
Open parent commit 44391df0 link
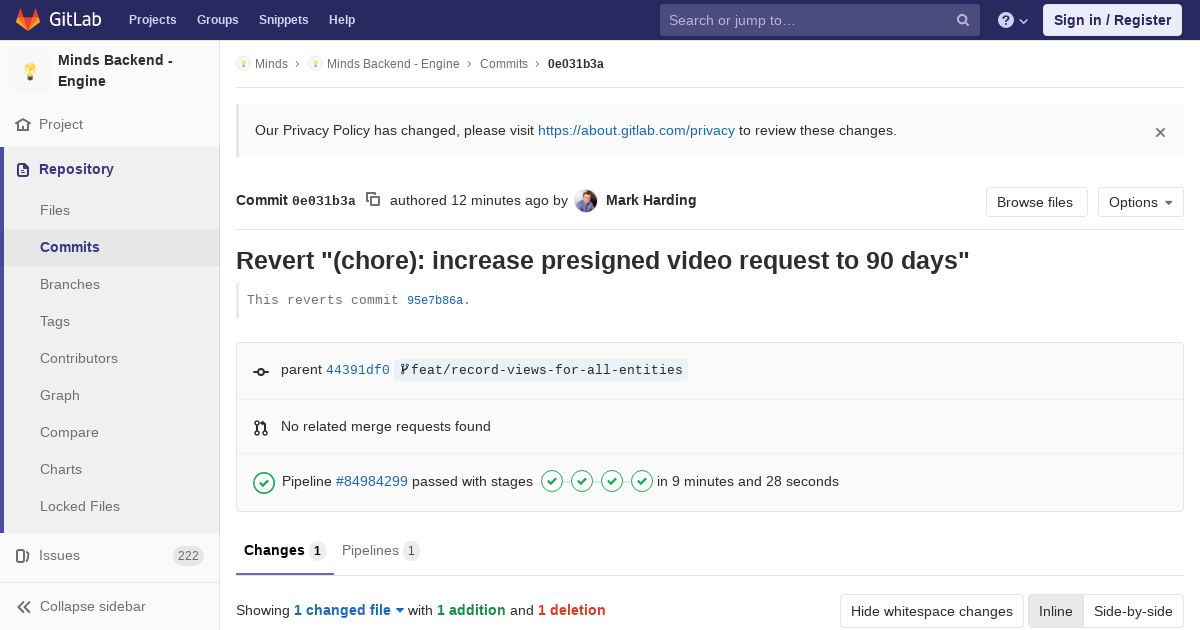coord(358,370)
